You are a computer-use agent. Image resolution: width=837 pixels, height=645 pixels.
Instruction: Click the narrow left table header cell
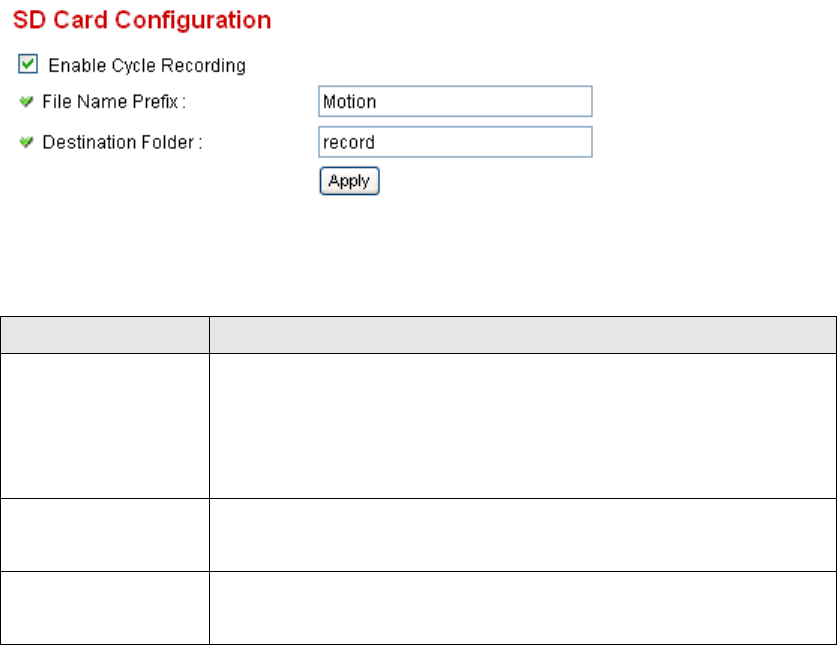pyautogui.click(x=104, y=335)
